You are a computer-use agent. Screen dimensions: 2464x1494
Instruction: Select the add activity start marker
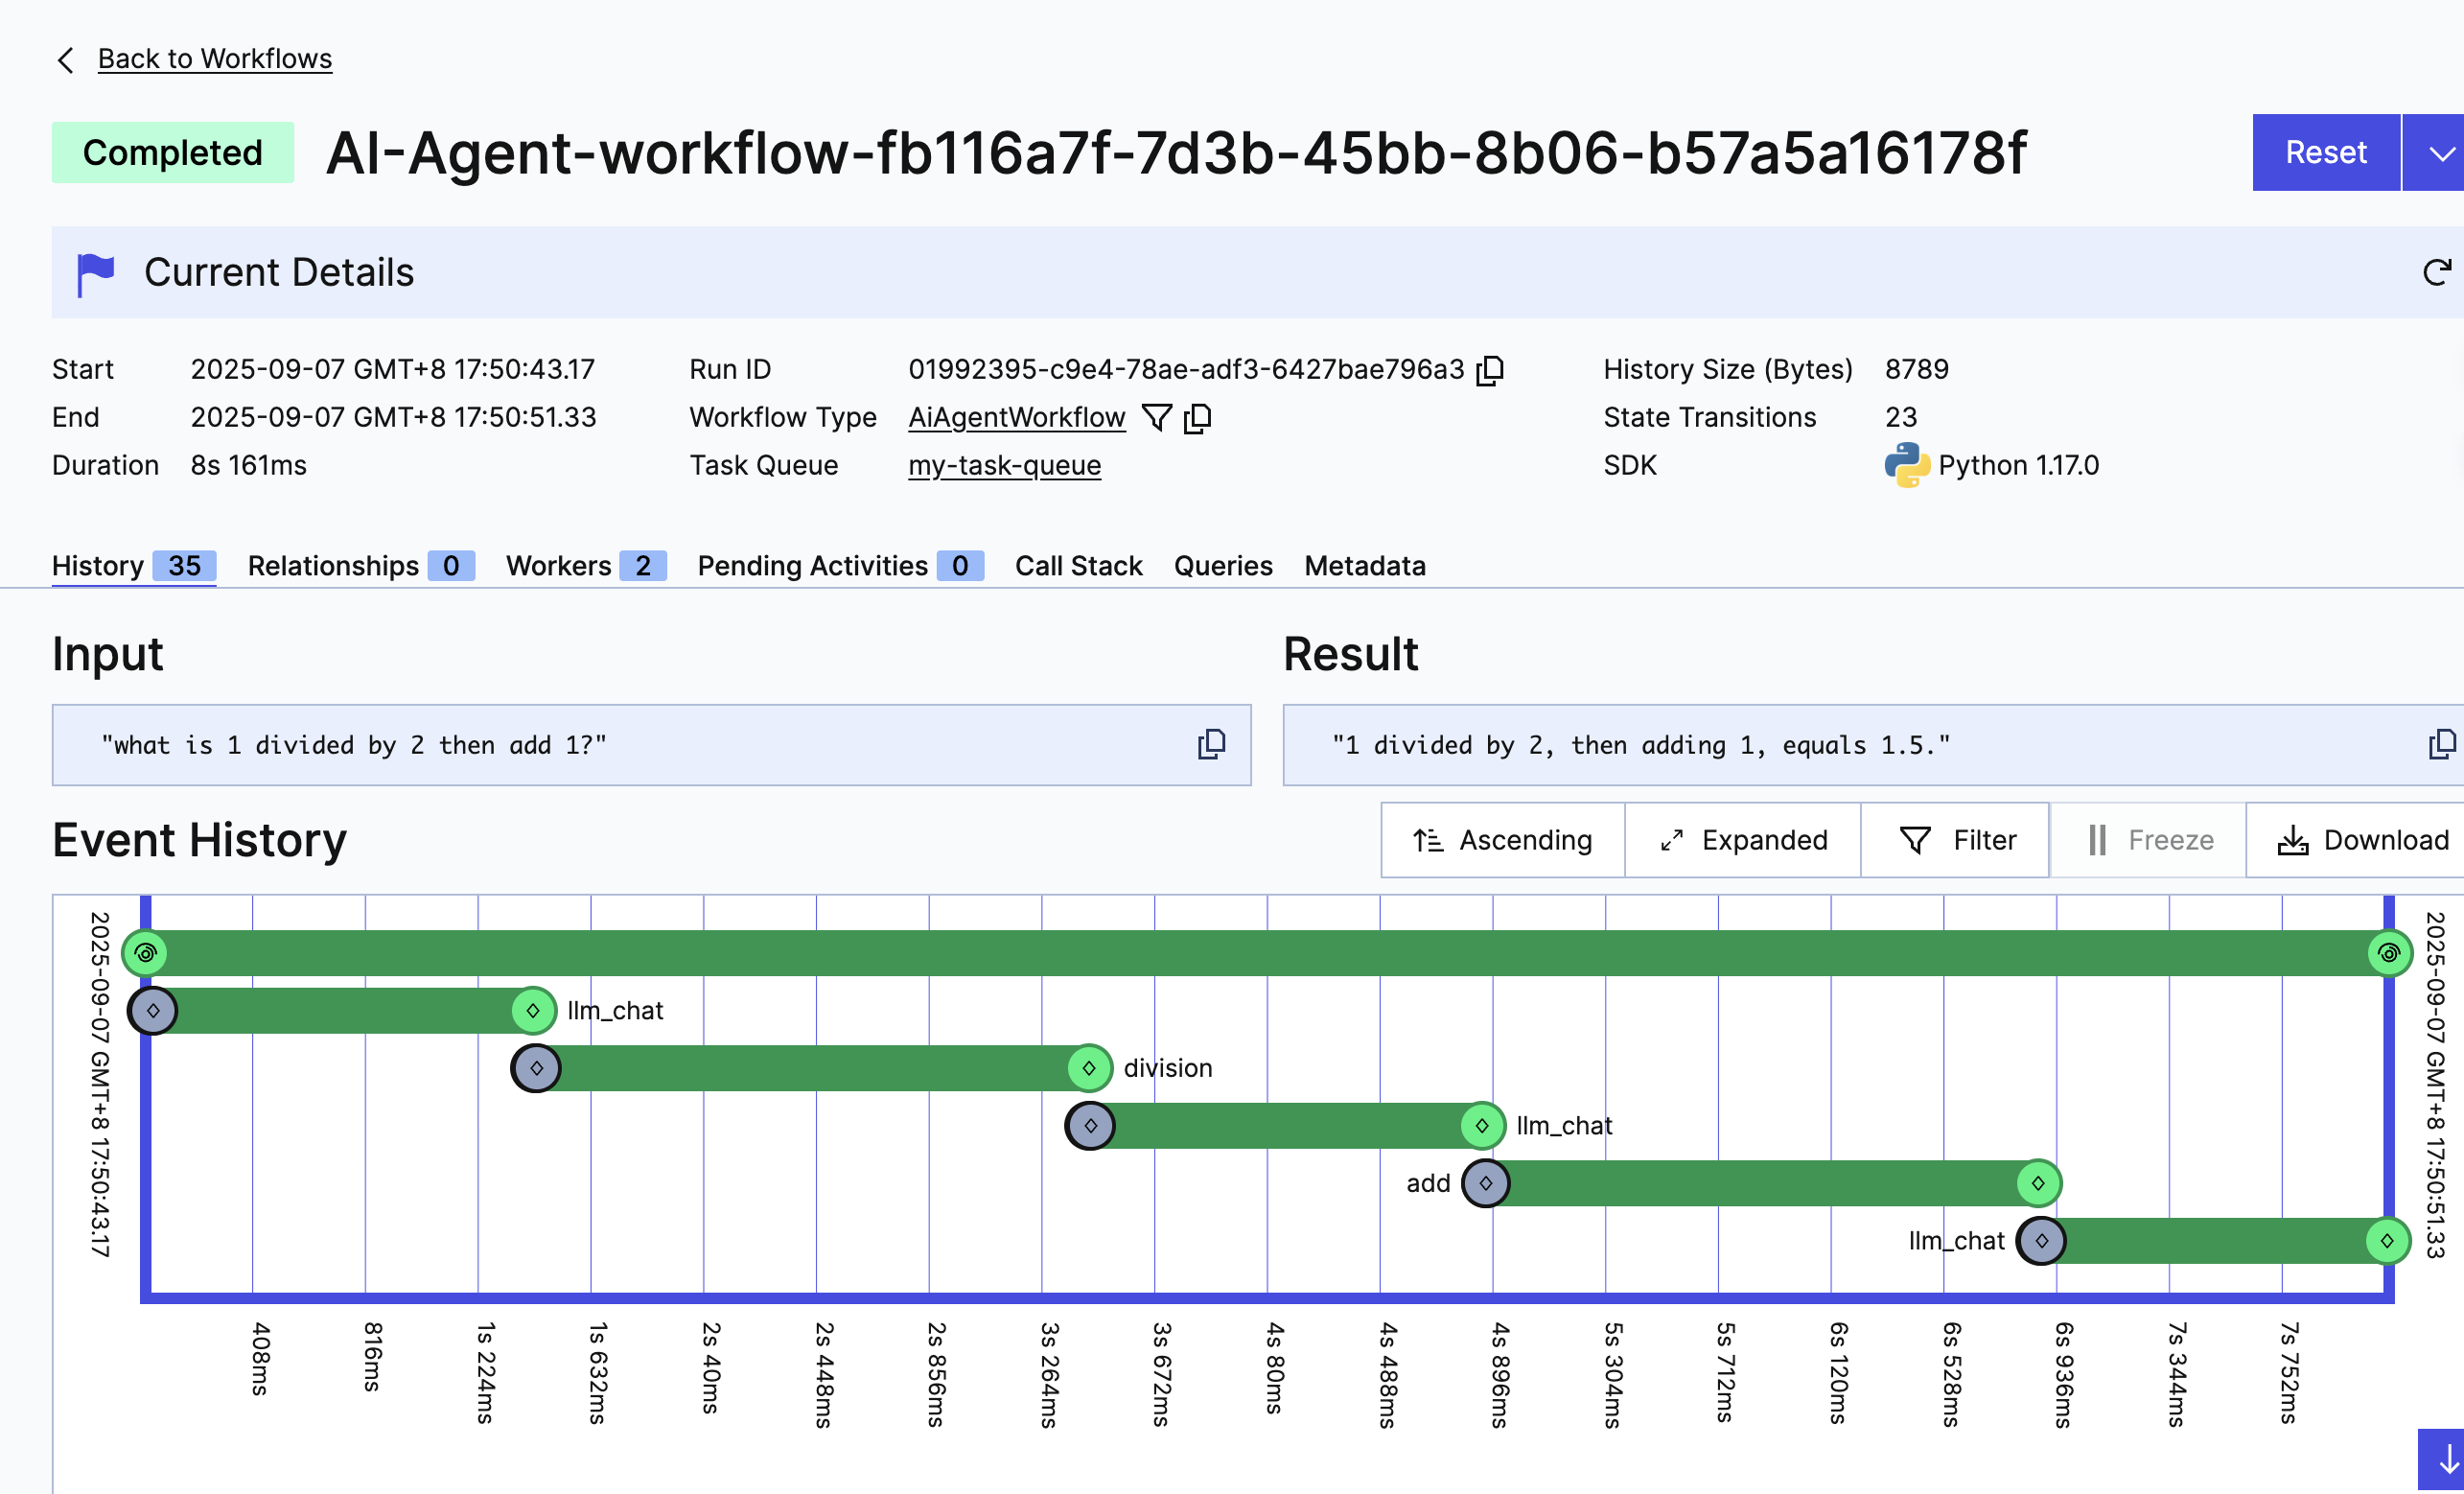pyautogui.click(x=1485, y=1183)
